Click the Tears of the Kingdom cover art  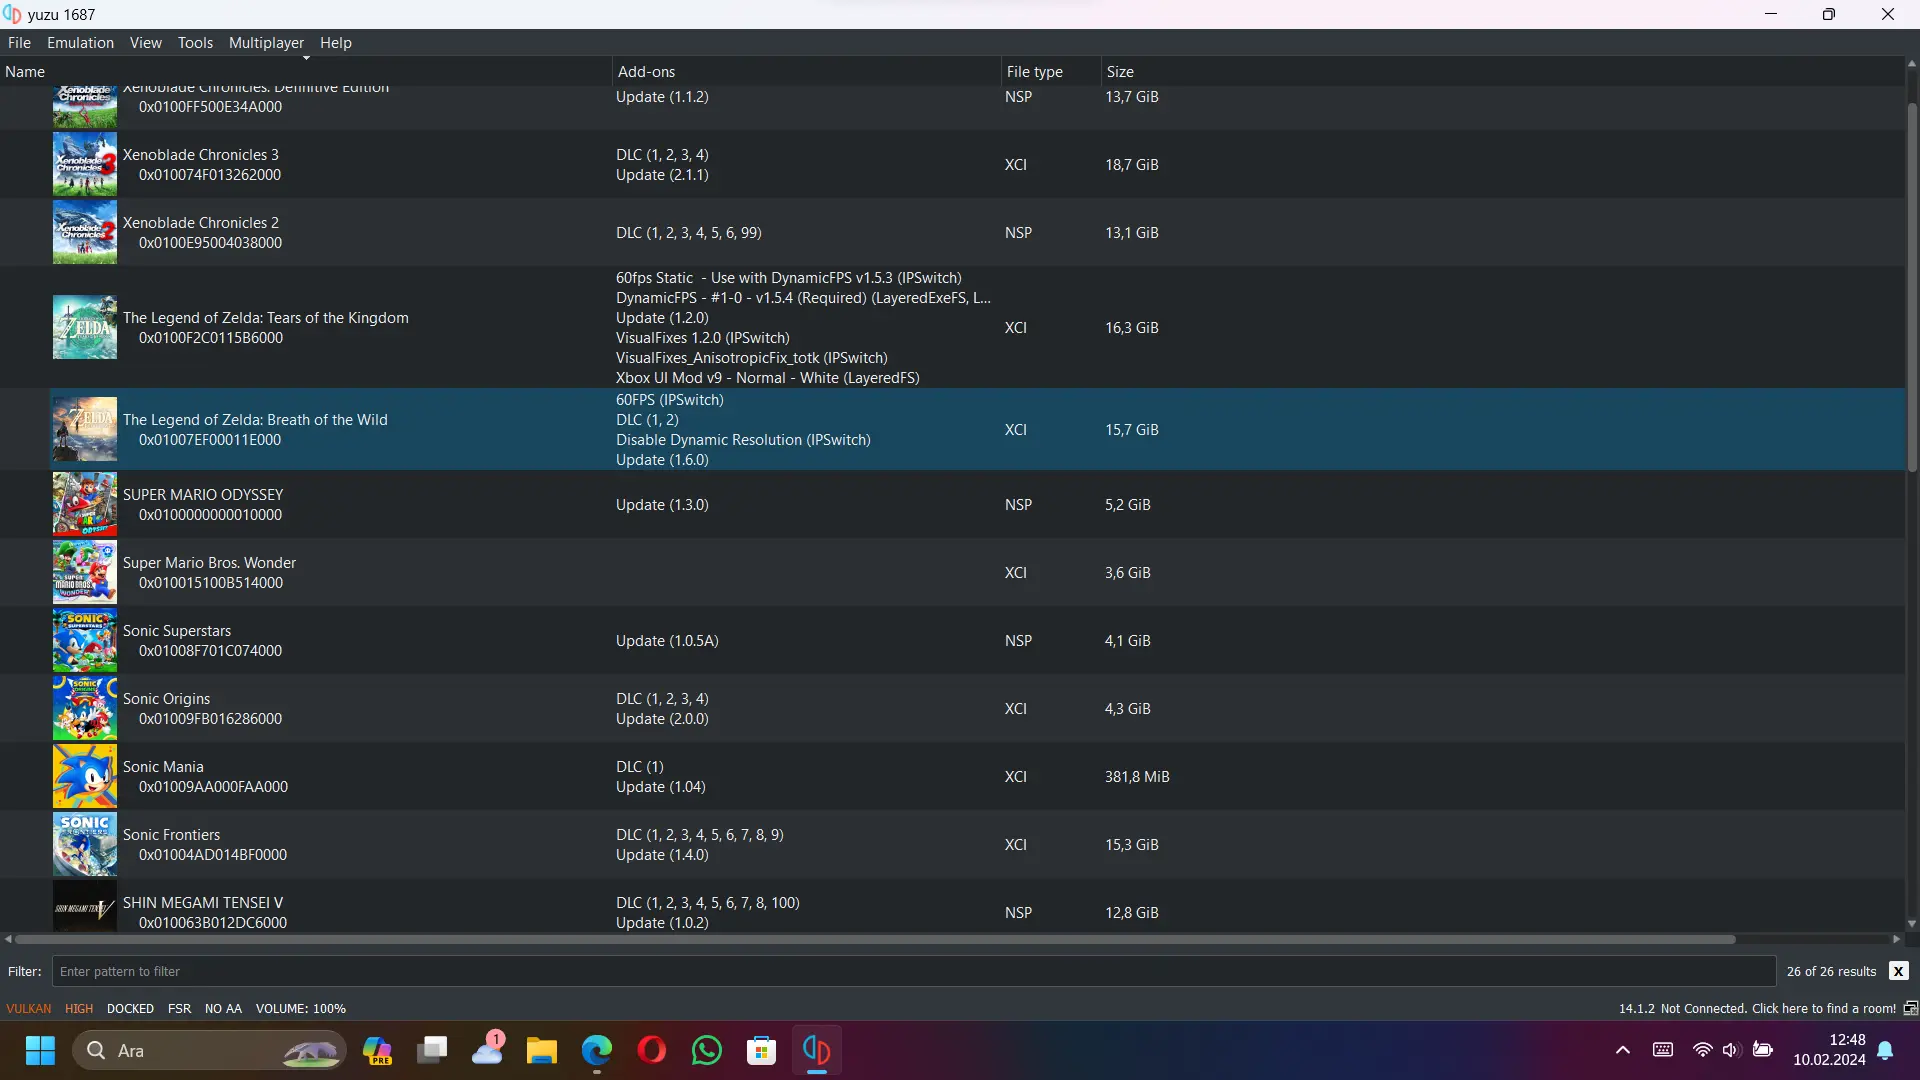pyautogui.click(x=85, y=327)
